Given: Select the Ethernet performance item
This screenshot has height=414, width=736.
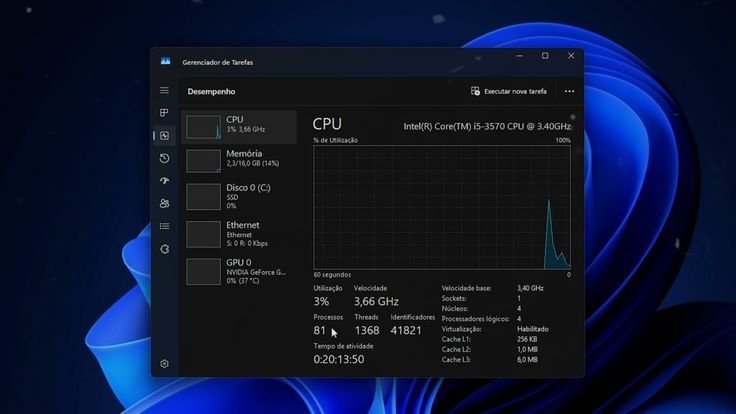Looking at the screenshot, I should [x=239, y=234].
